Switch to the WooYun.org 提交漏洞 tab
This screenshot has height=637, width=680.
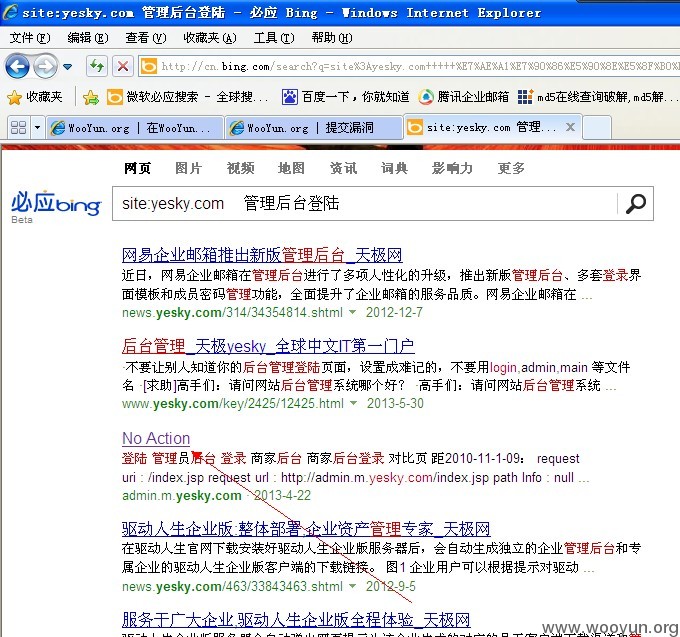[313, 127]
